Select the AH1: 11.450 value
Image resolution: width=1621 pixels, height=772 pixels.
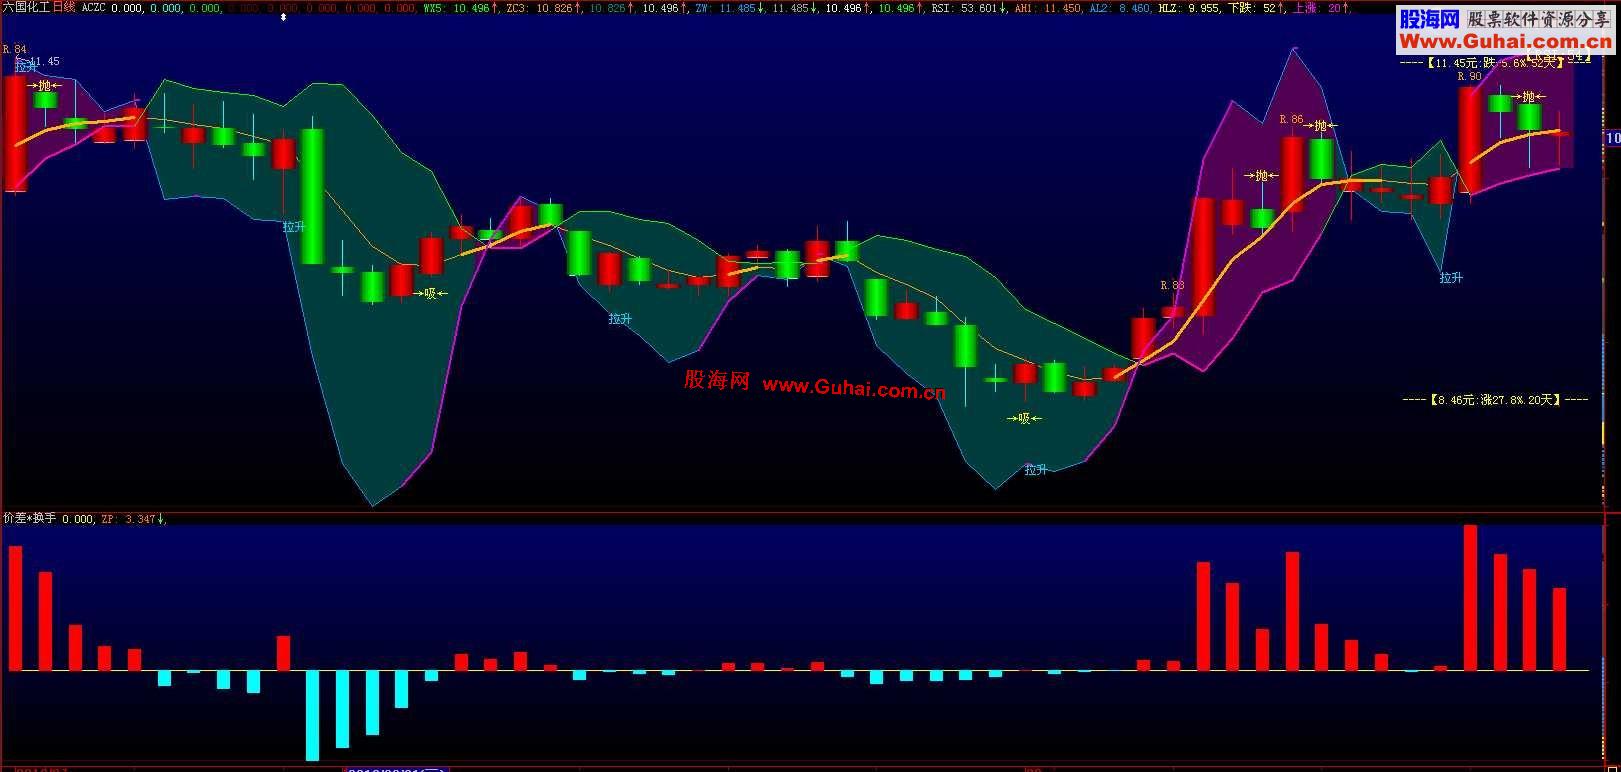tap(1048, 8)
